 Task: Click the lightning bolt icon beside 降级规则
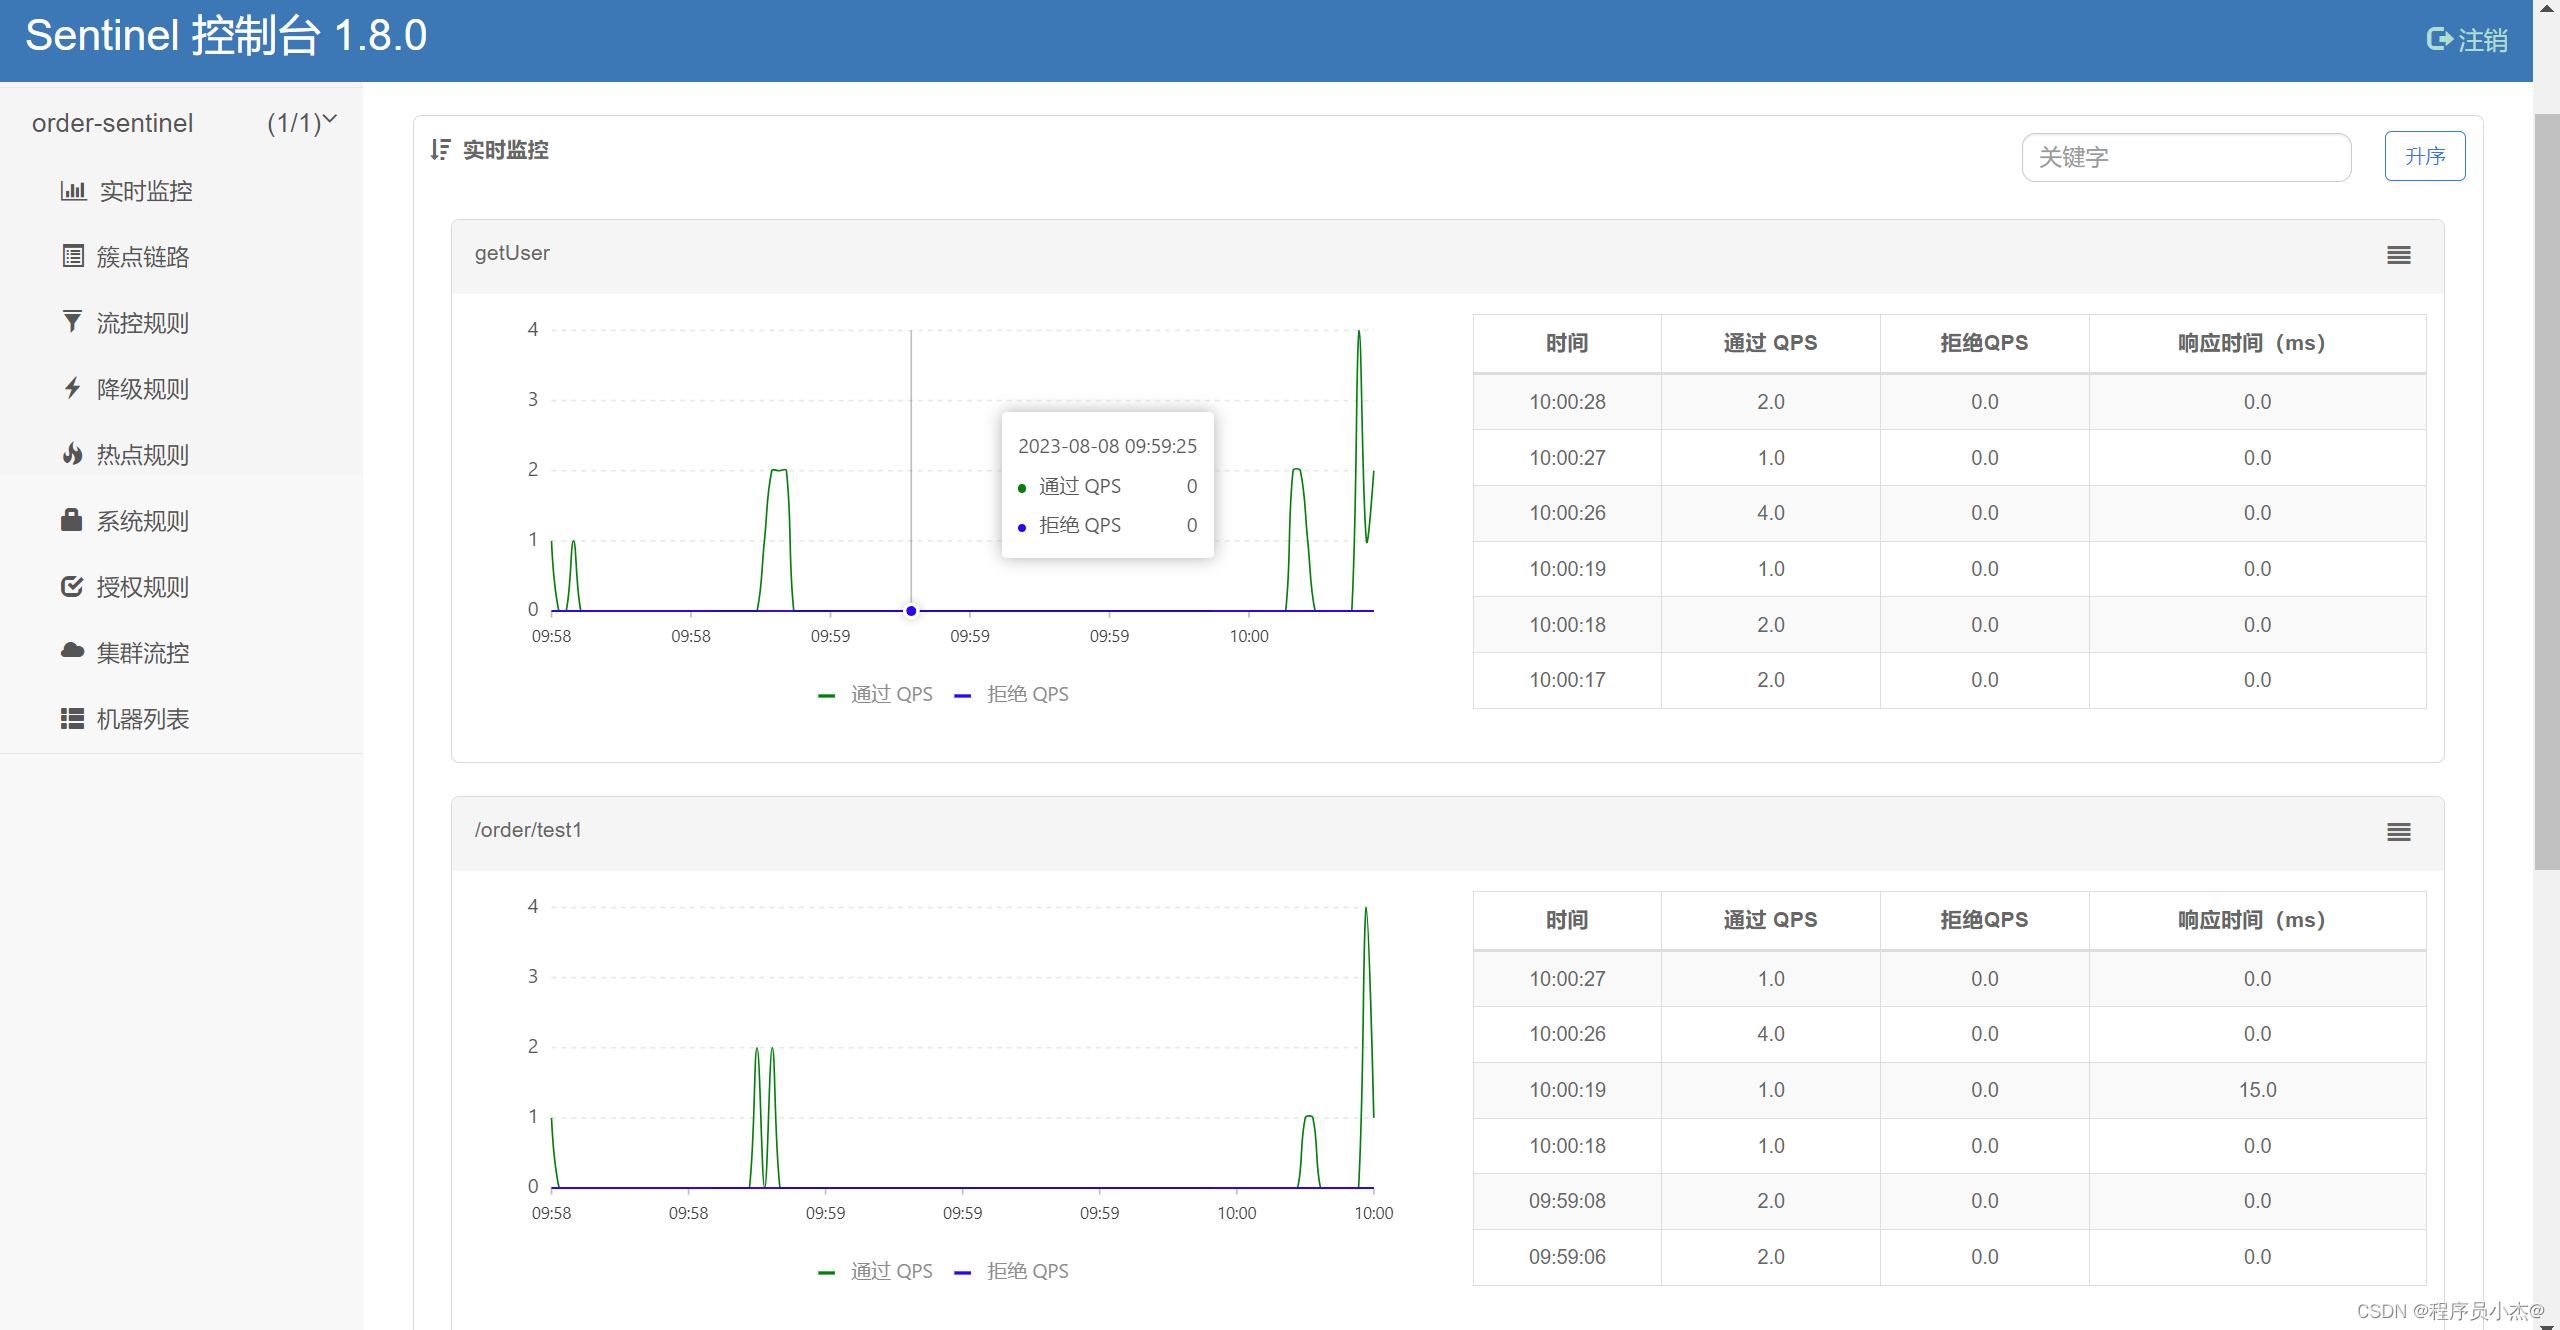click(x=72, y=388)
